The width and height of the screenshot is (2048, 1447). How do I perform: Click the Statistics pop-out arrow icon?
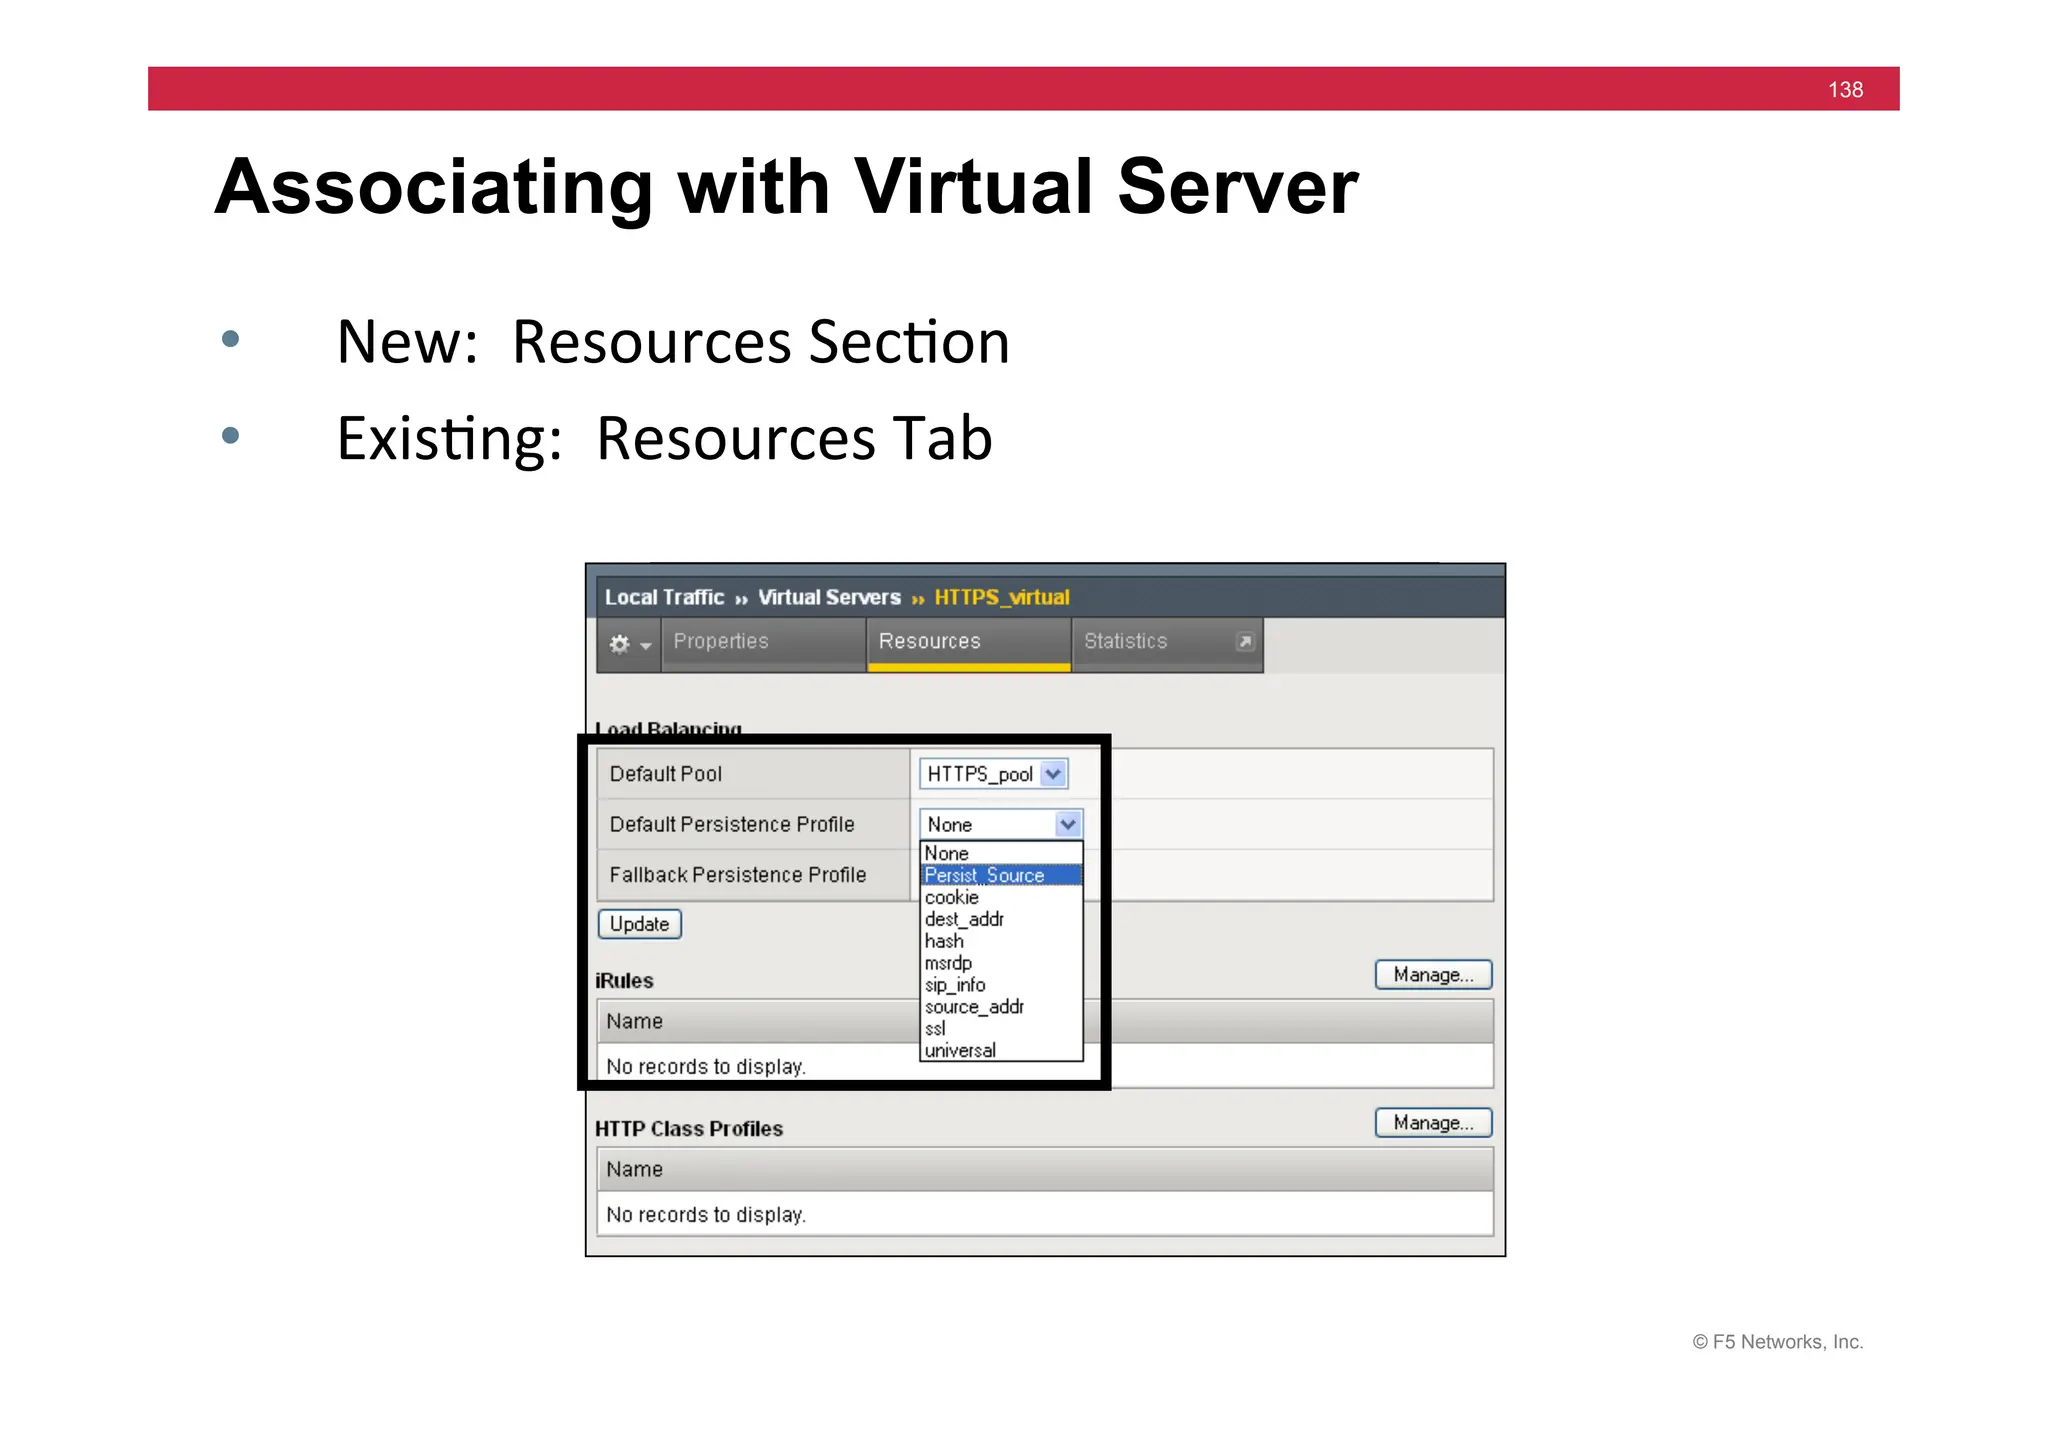tap(1244, 642)
